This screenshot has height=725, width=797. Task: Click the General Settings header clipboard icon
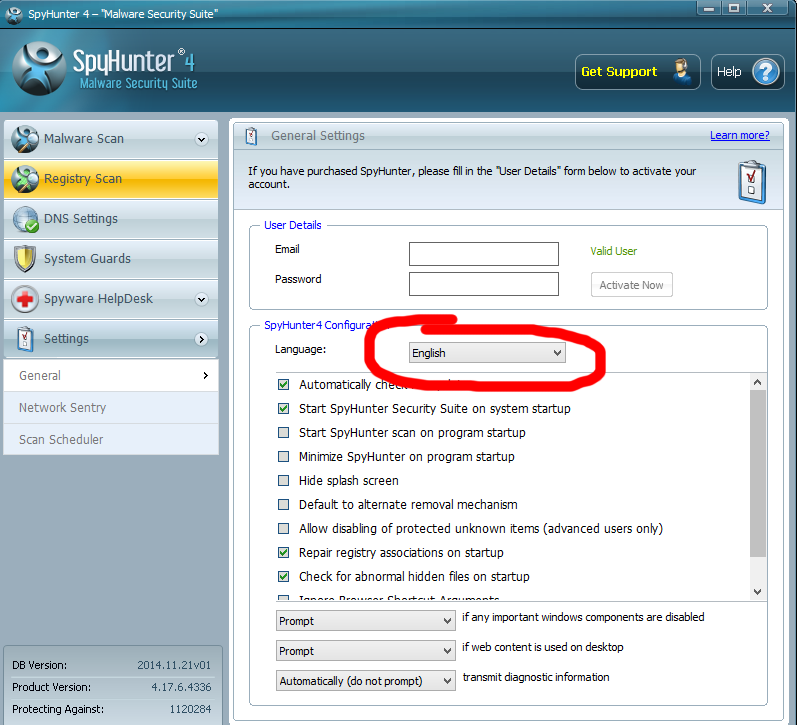[x=251, y=136]
